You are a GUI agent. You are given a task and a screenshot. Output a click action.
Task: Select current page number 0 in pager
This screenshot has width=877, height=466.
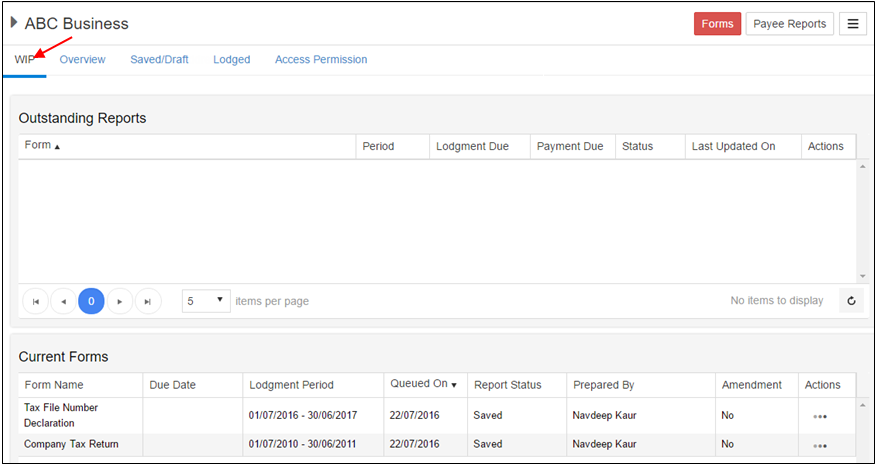pos(91,301)
